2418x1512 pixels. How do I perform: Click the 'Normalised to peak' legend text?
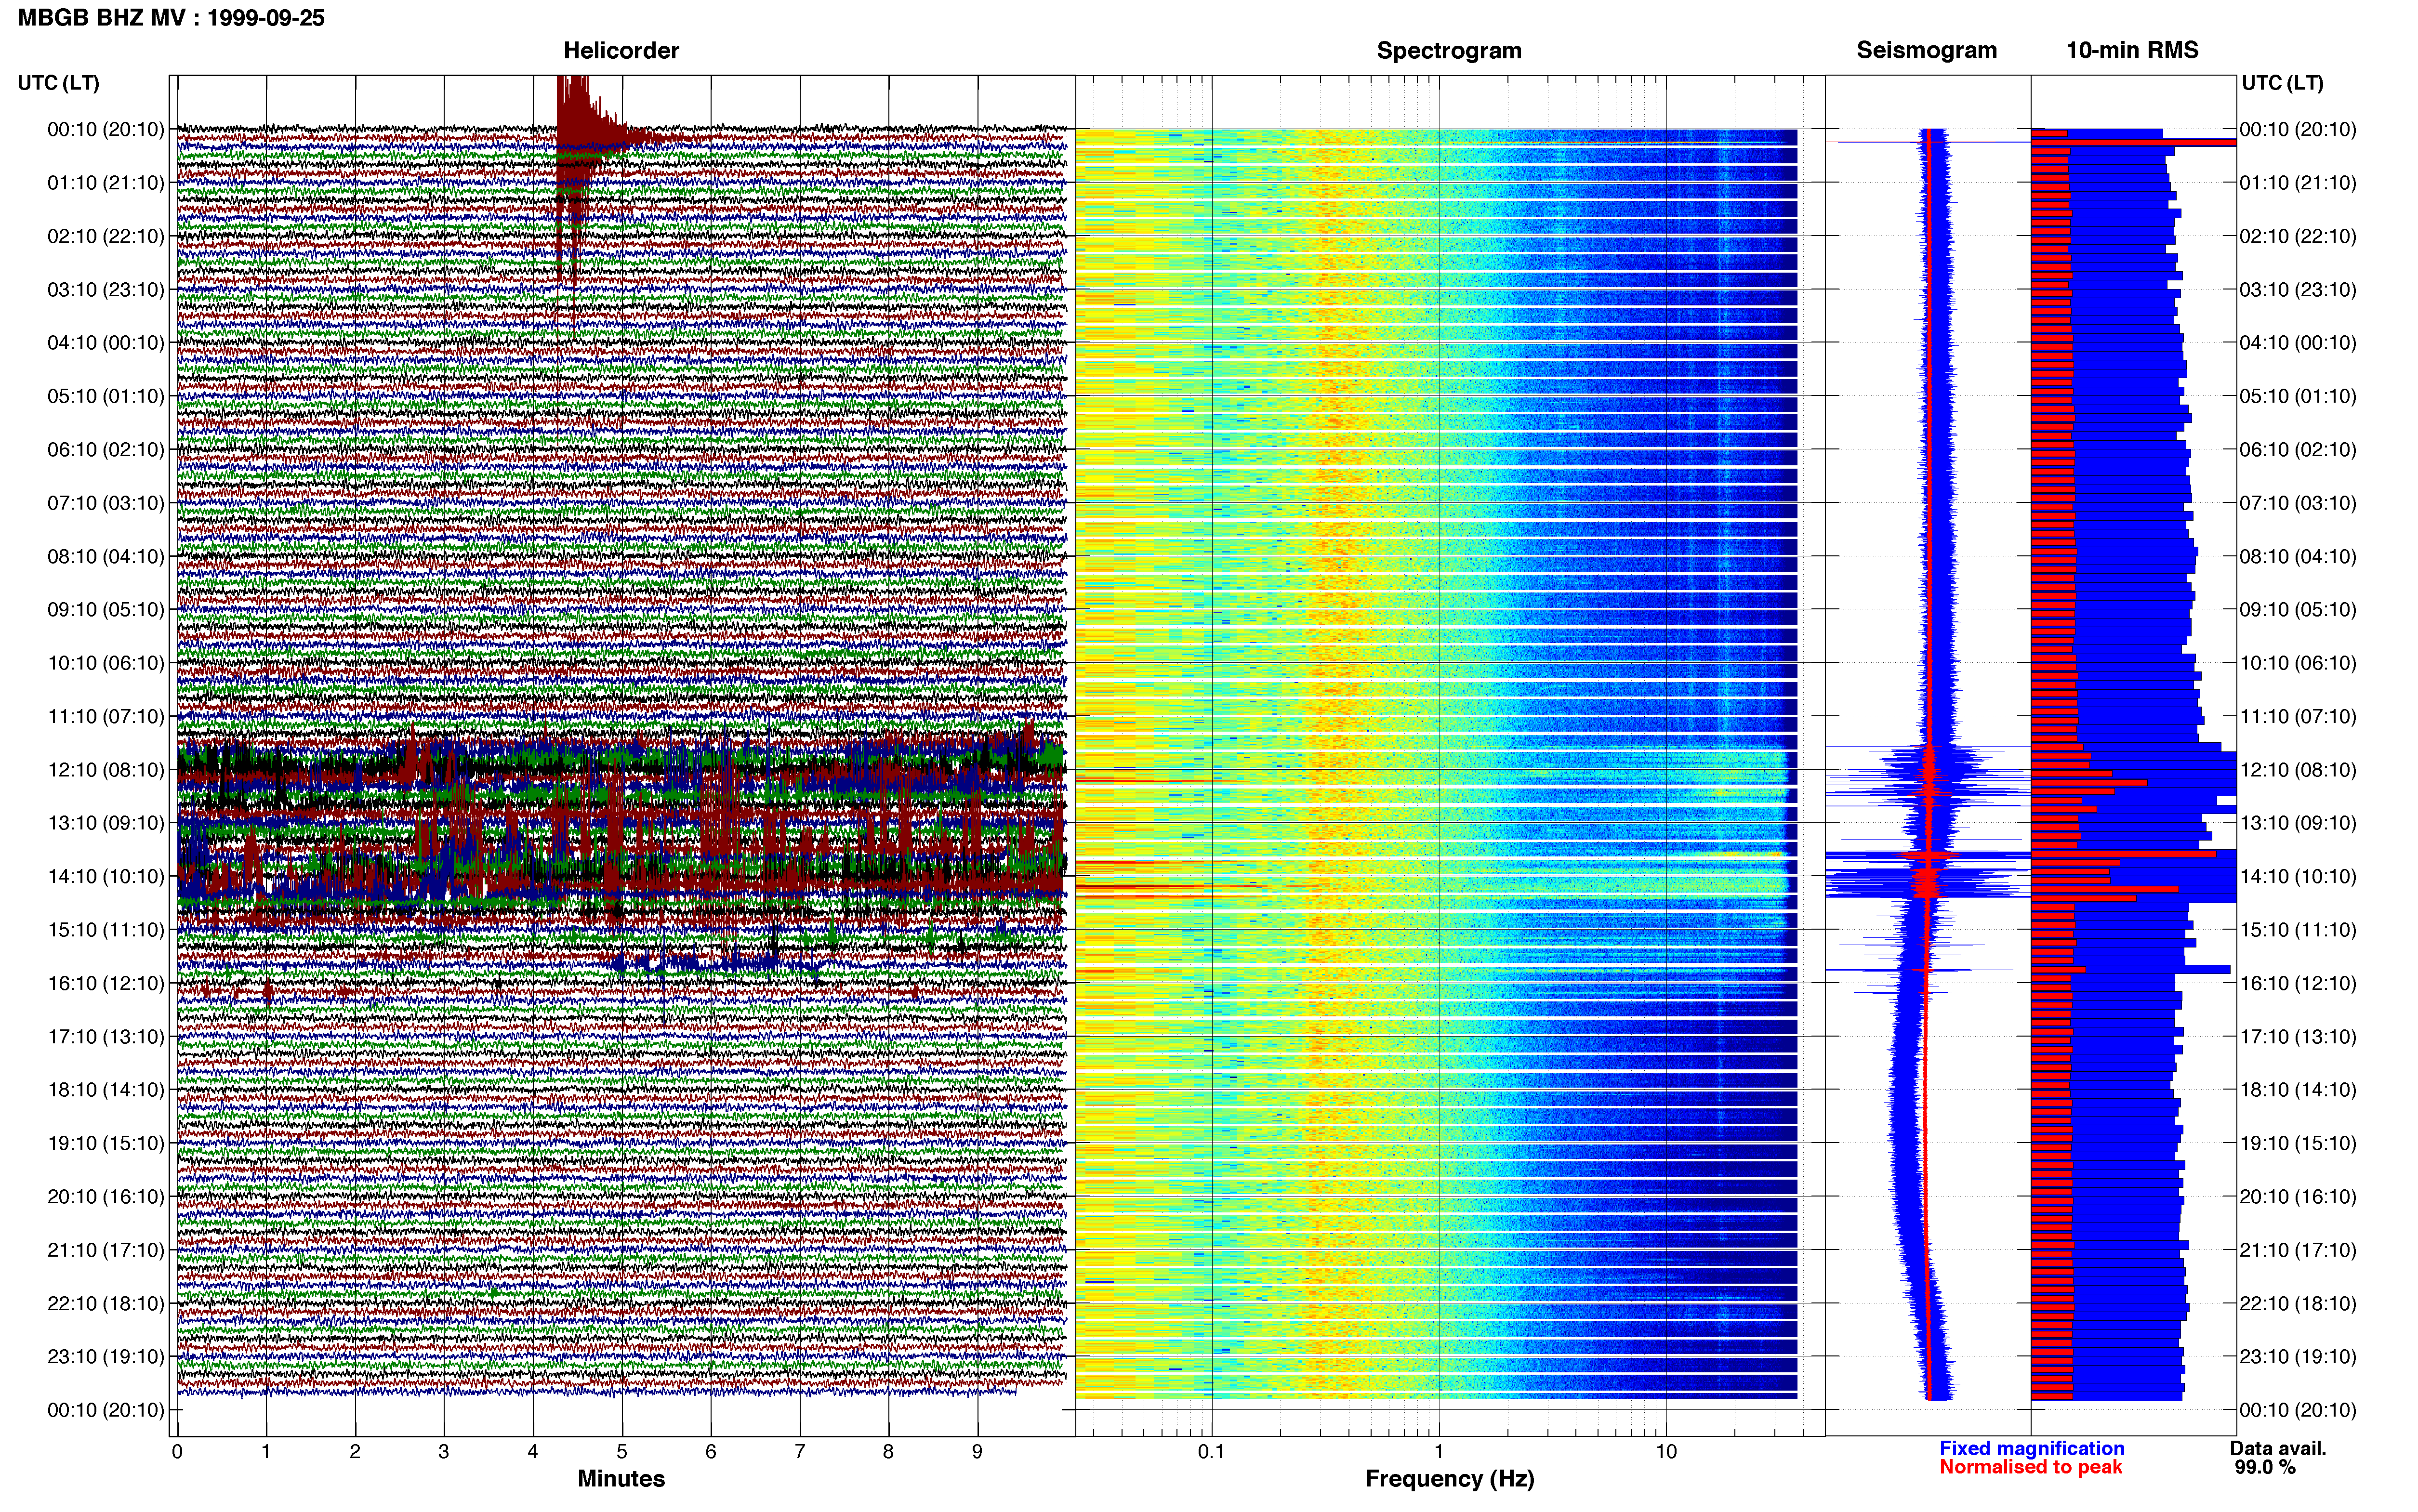2030,1467
